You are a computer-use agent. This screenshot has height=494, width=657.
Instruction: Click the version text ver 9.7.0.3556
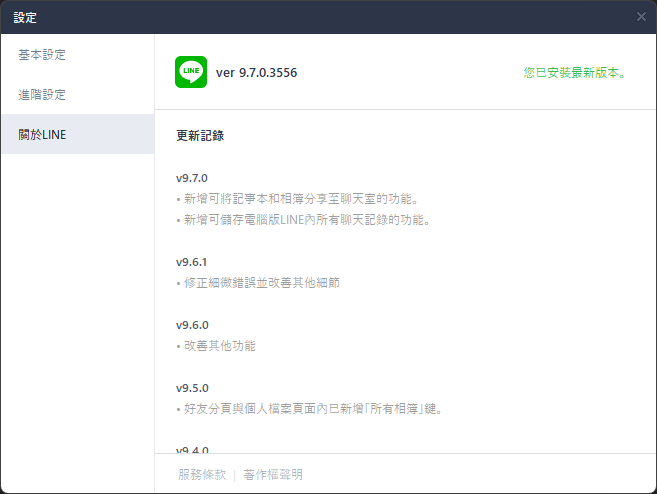tap(256, 72)
